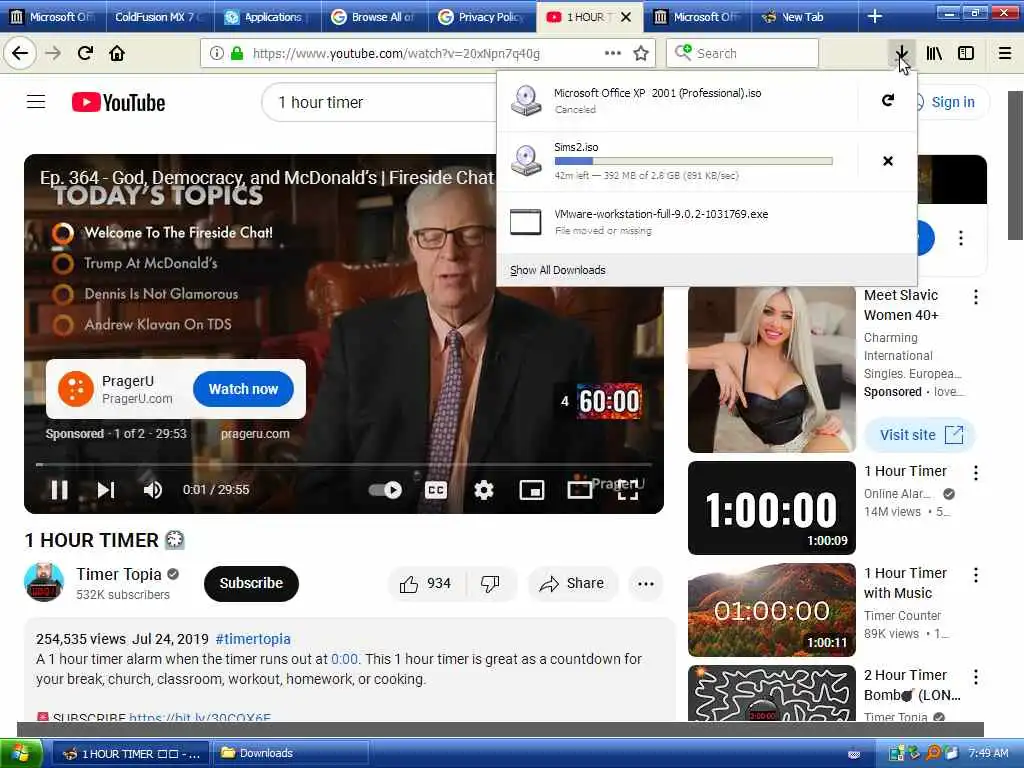The height and width of the screenshot is (768, 1024).
Task: Open options for 1 Hour Timer with Music
Action: [x=976, y=575]
